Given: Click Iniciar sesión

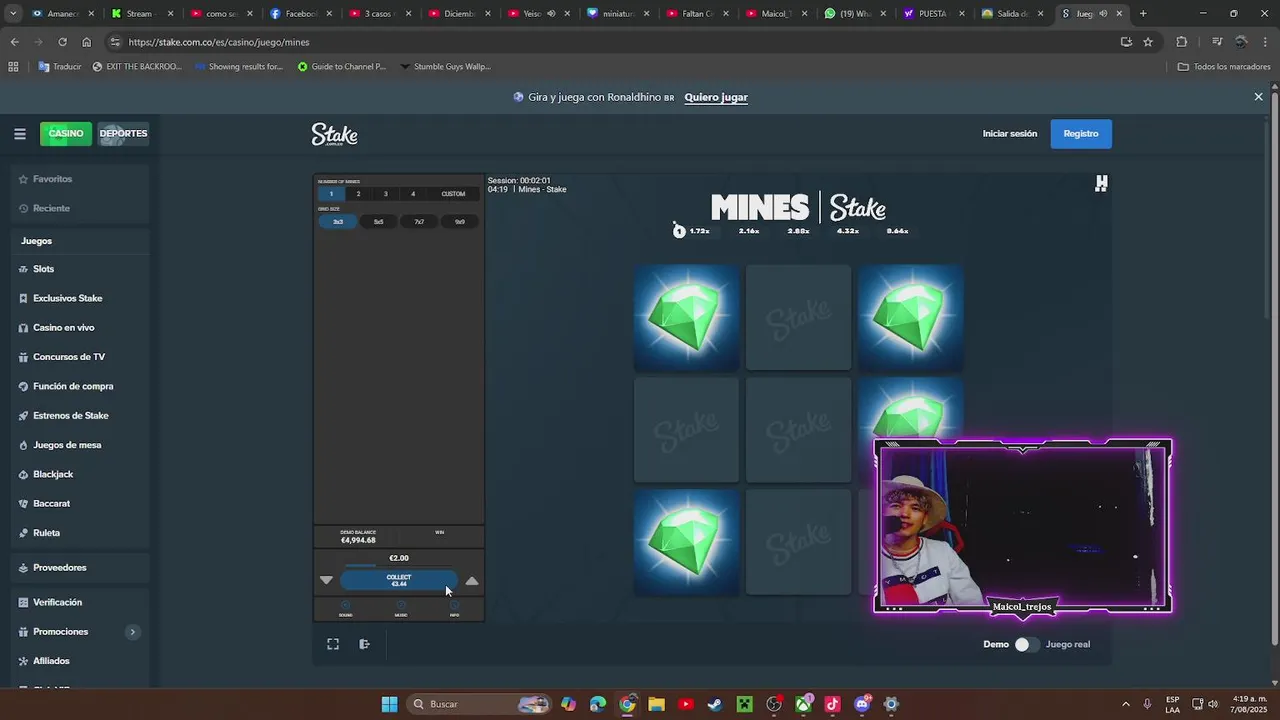Looking at the screenshot, I should 1009,134.
